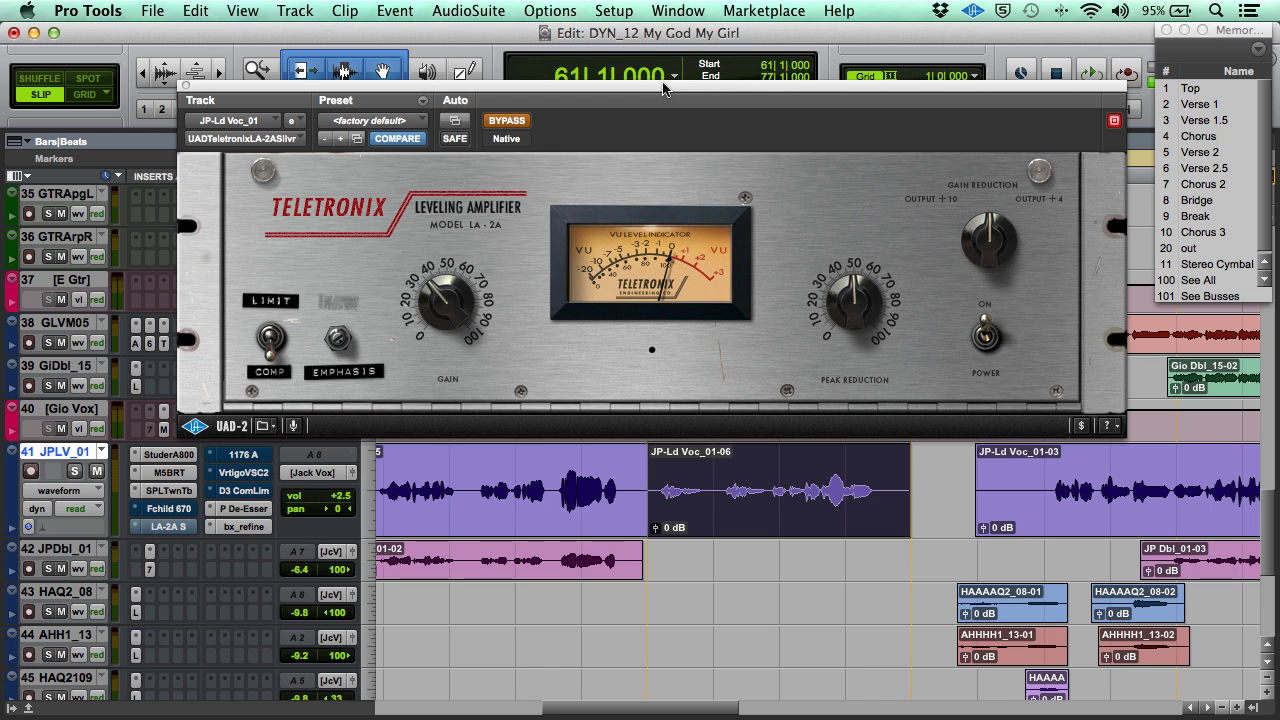Viewport: 1280px width, 720px height.
Task: Click the stop button in transport
Action: 1056,73
